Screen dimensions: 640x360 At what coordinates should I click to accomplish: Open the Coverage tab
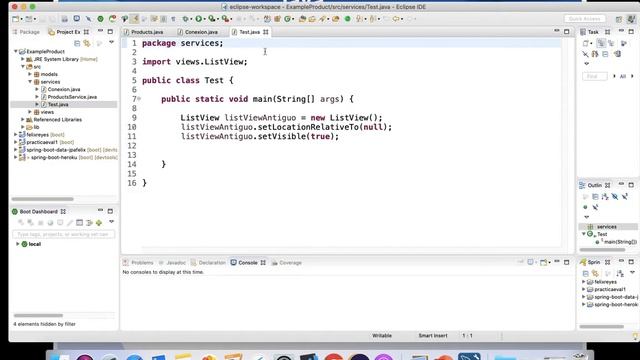[x=287, y=263]
